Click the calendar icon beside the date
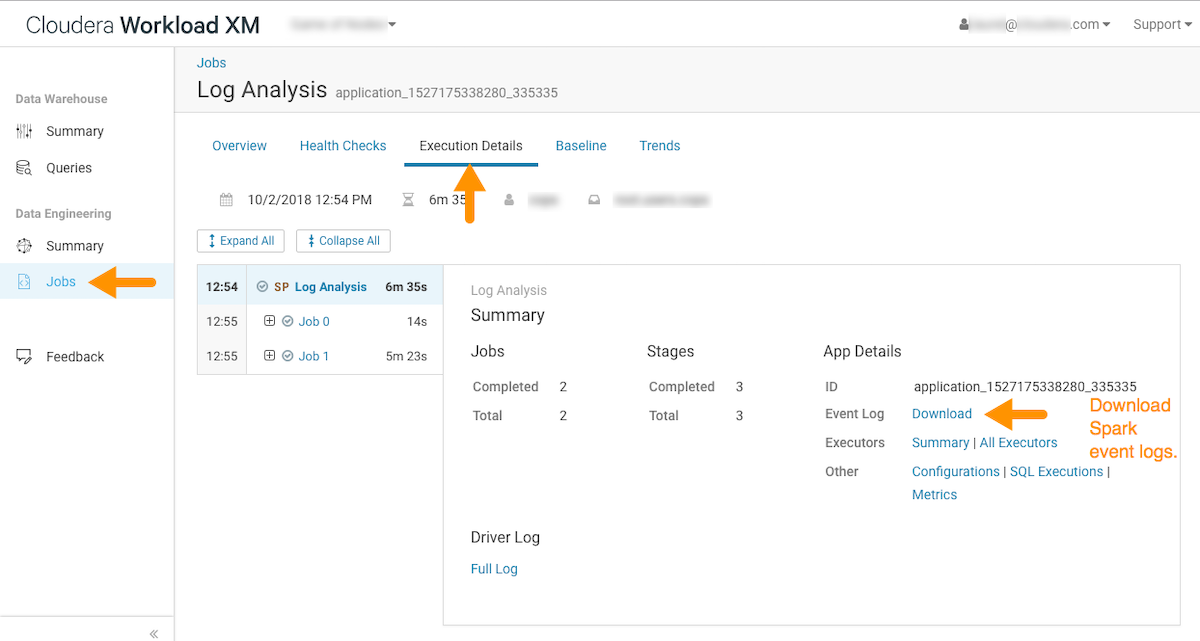1200x641 pixels. pos(227,200)
